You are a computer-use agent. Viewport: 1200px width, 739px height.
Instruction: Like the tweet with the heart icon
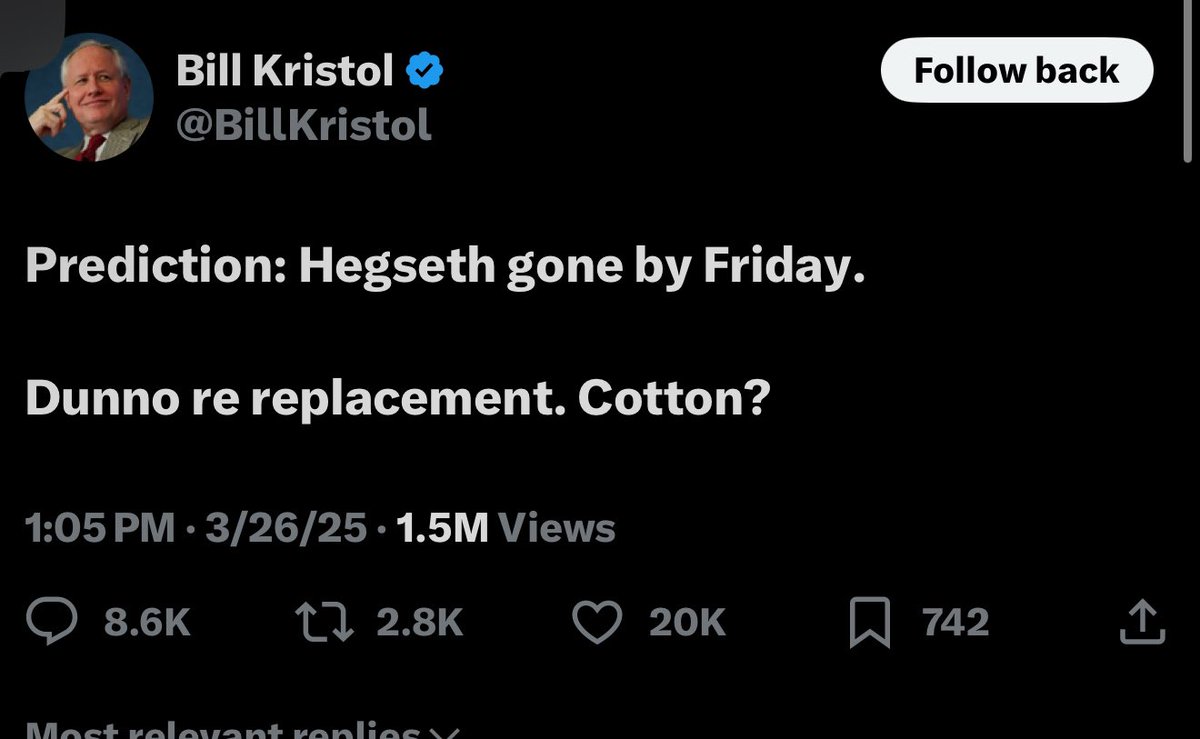pyautogui.click(x=597, y=622)
